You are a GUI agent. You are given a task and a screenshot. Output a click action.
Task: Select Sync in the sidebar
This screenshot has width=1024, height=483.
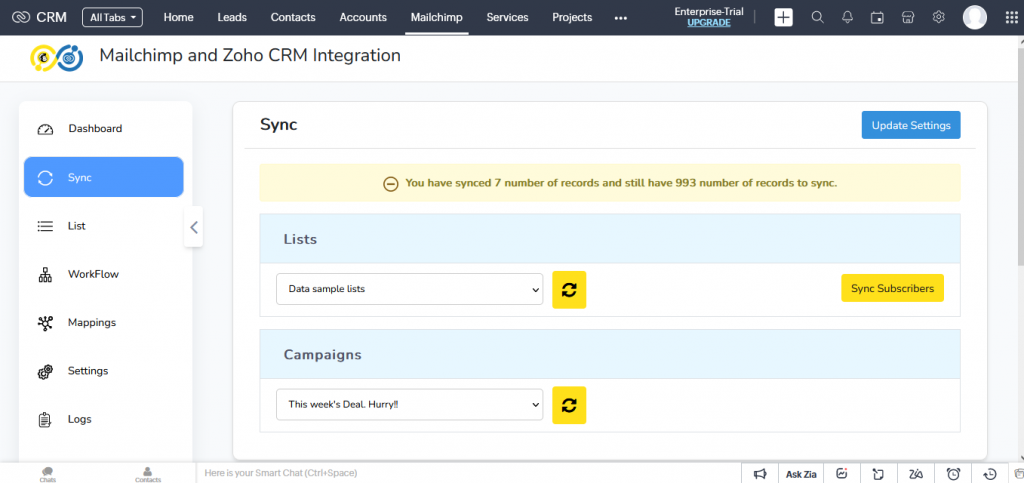(x=103, y=177)
